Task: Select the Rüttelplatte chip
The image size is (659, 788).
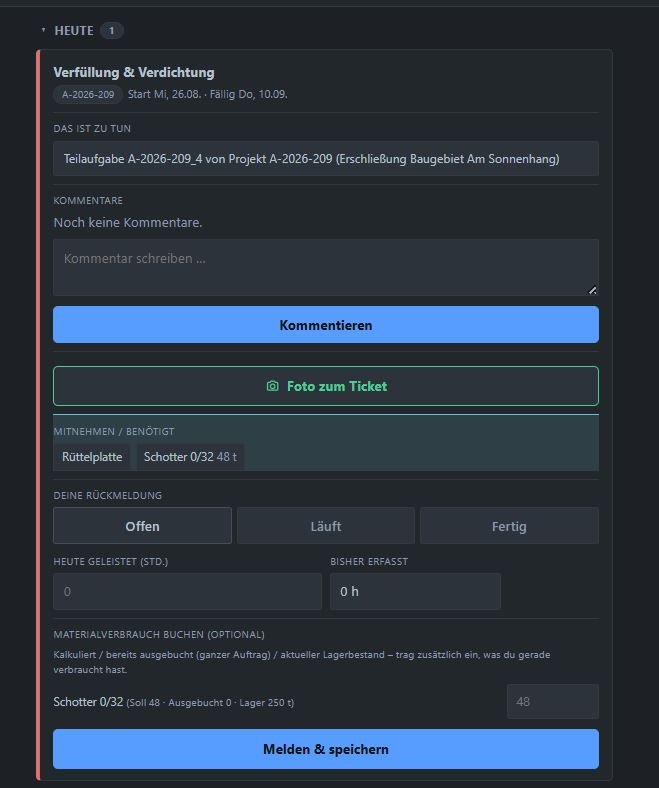Action: click(x=92, y=457)
